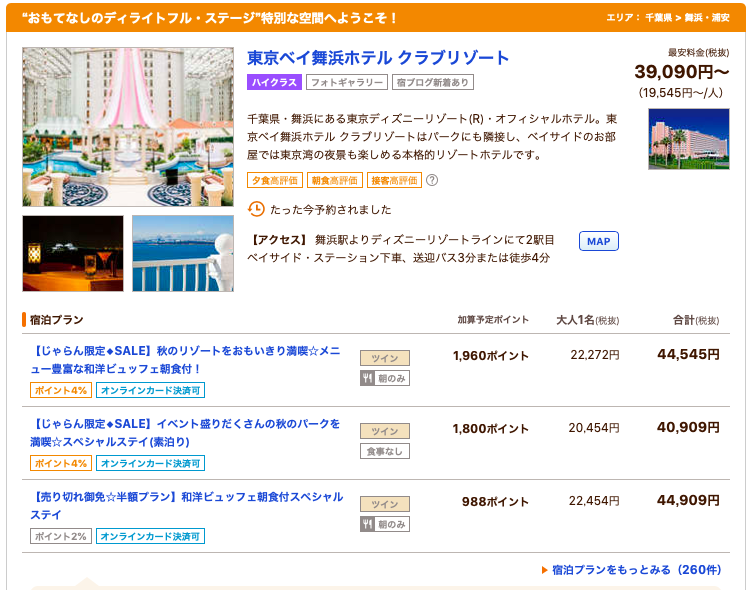Click the orange banner headline おもてなしのディライトフル・ステージ
Screen dimensions: 748x590
click(x=209, y=18)
